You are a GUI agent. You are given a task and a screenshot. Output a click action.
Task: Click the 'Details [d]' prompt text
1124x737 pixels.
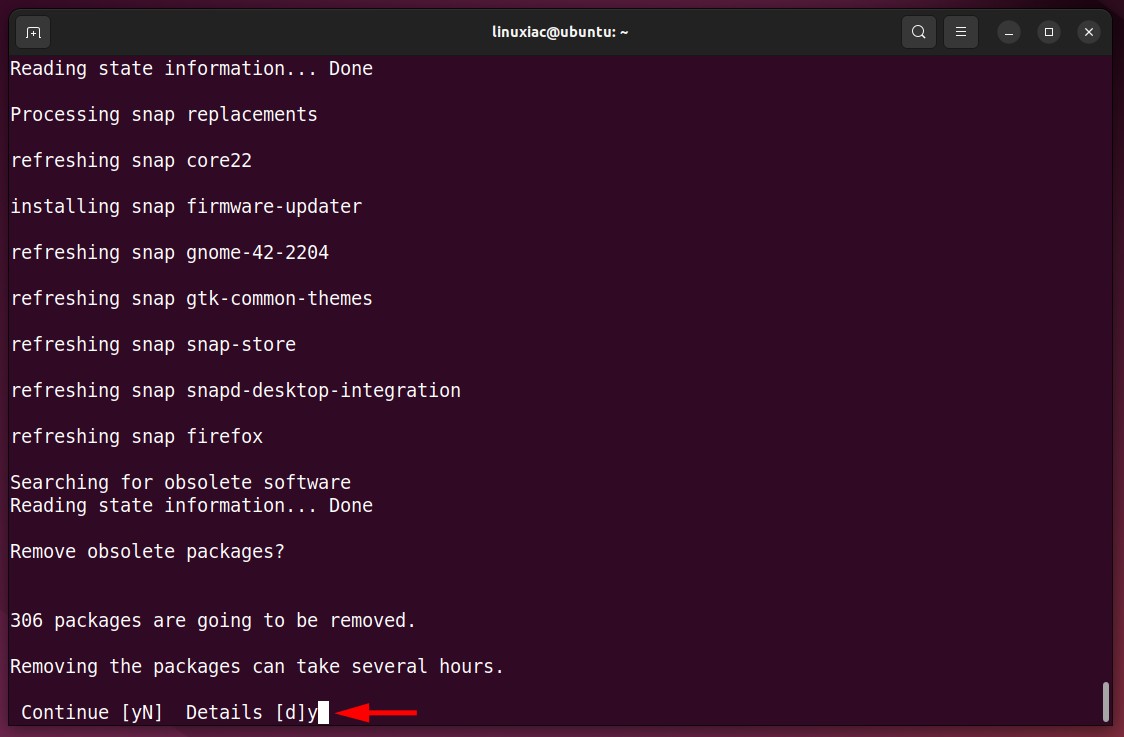click(x=247, y=713)
